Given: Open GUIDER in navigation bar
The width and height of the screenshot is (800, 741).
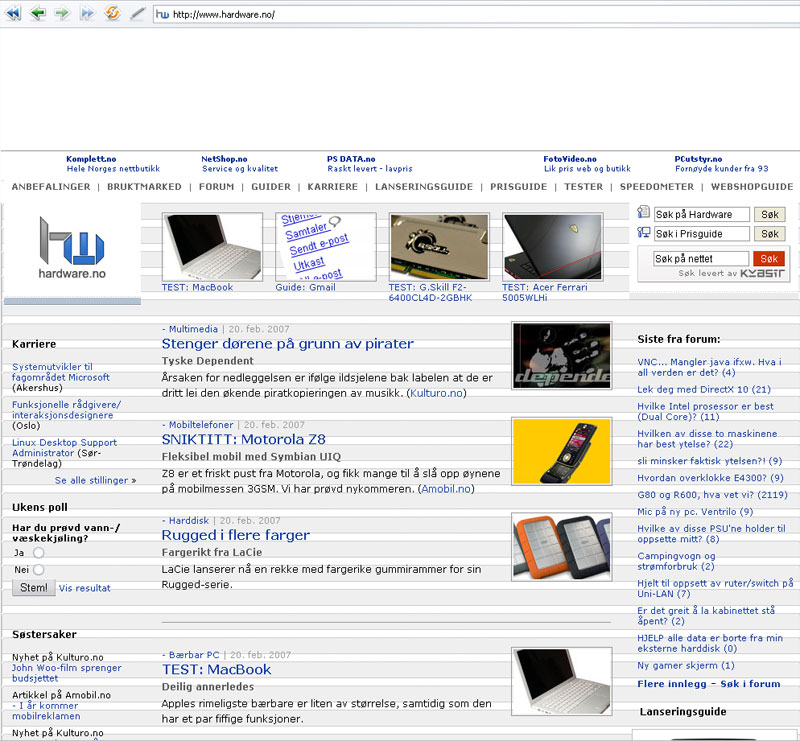Looking at the screenshot, I should coord(271,187).
